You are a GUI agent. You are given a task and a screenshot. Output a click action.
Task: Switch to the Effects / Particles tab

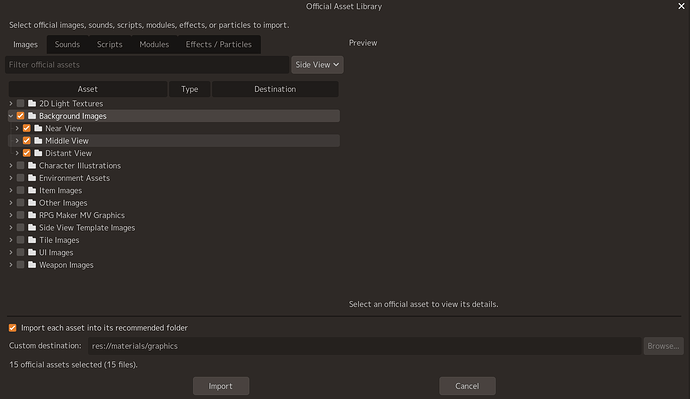[x=219, y=44]
